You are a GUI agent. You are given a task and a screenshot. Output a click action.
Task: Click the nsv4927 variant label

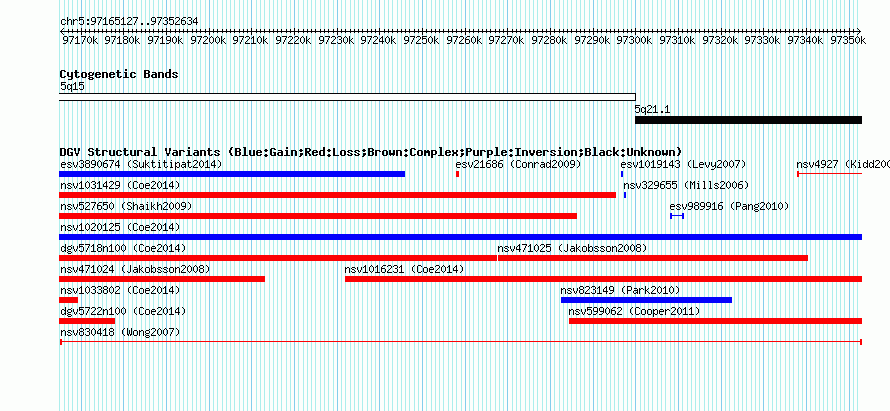843,165
